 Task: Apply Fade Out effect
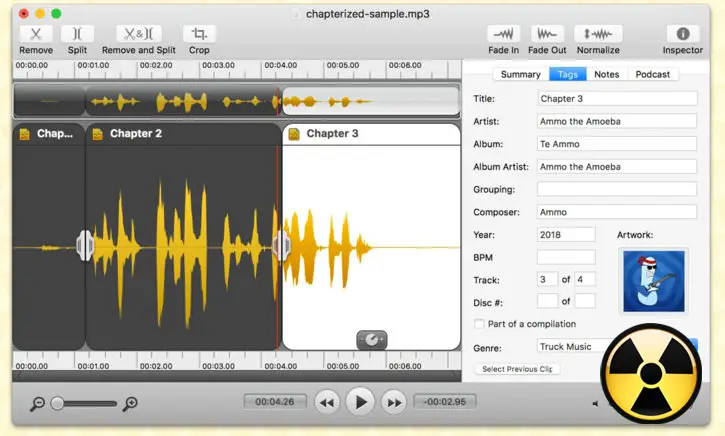point(547,34)
